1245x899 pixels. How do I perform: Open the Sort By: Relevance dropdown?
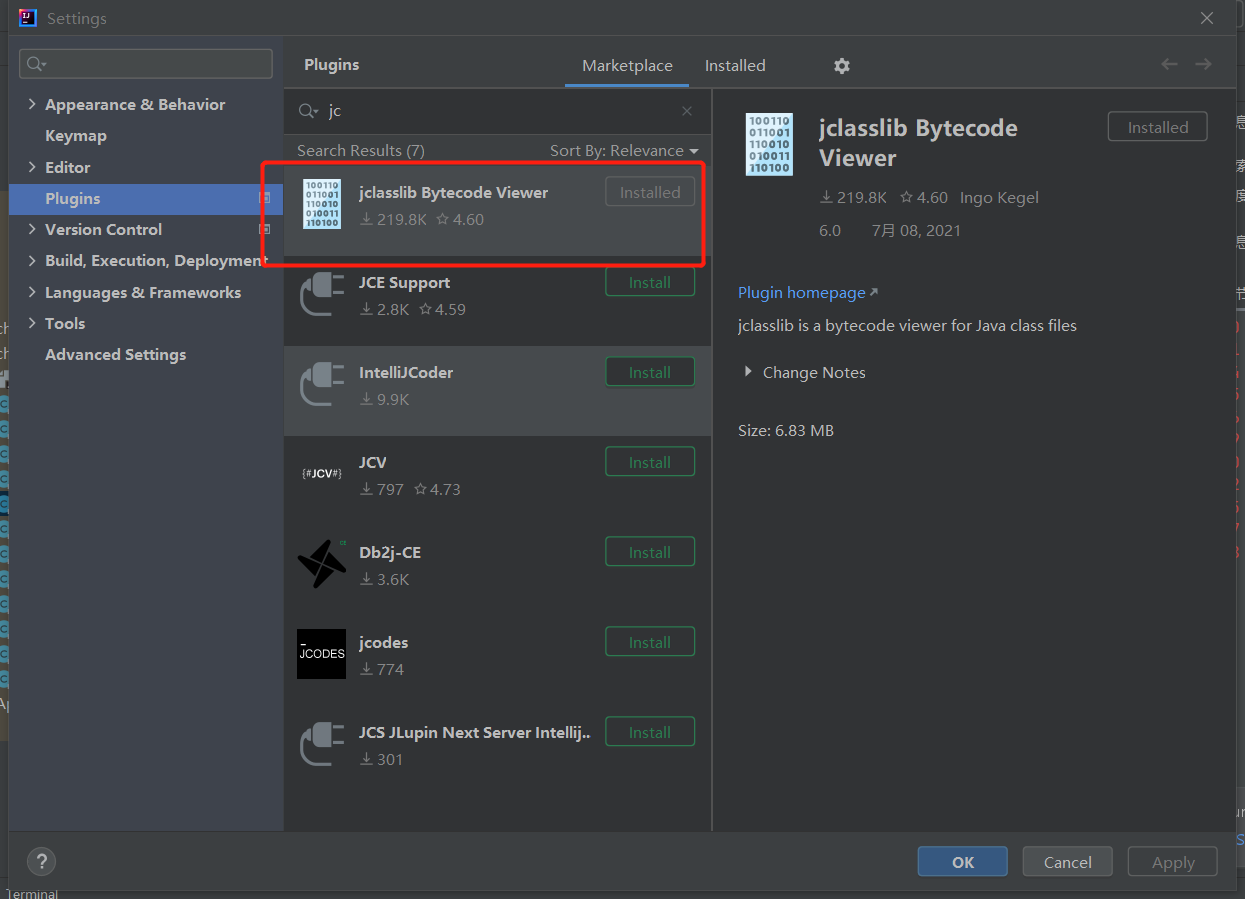(624, 151)
